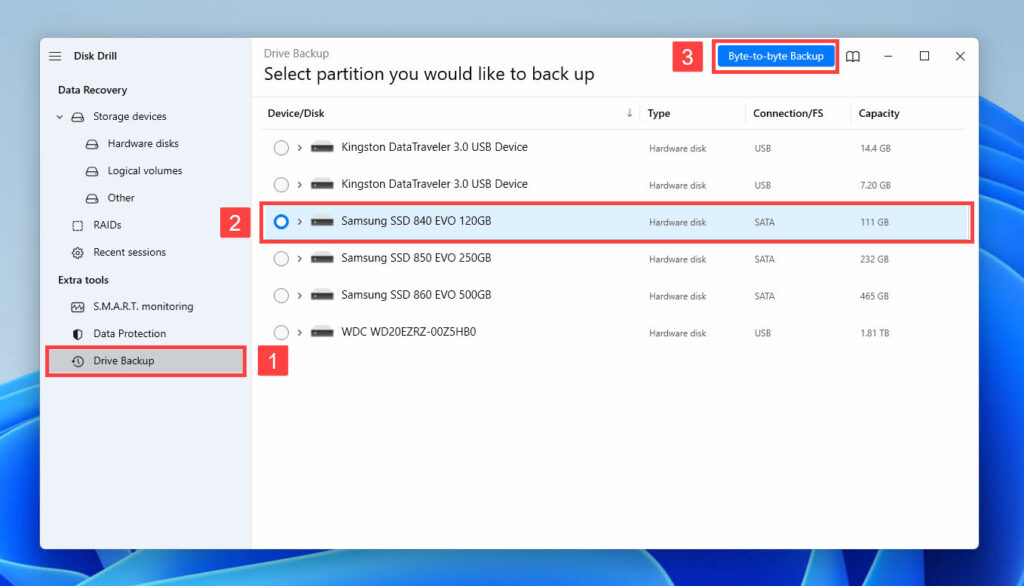Select the radio button for WDC WD20EZRZ-00Z5HB0

point(280,331)
